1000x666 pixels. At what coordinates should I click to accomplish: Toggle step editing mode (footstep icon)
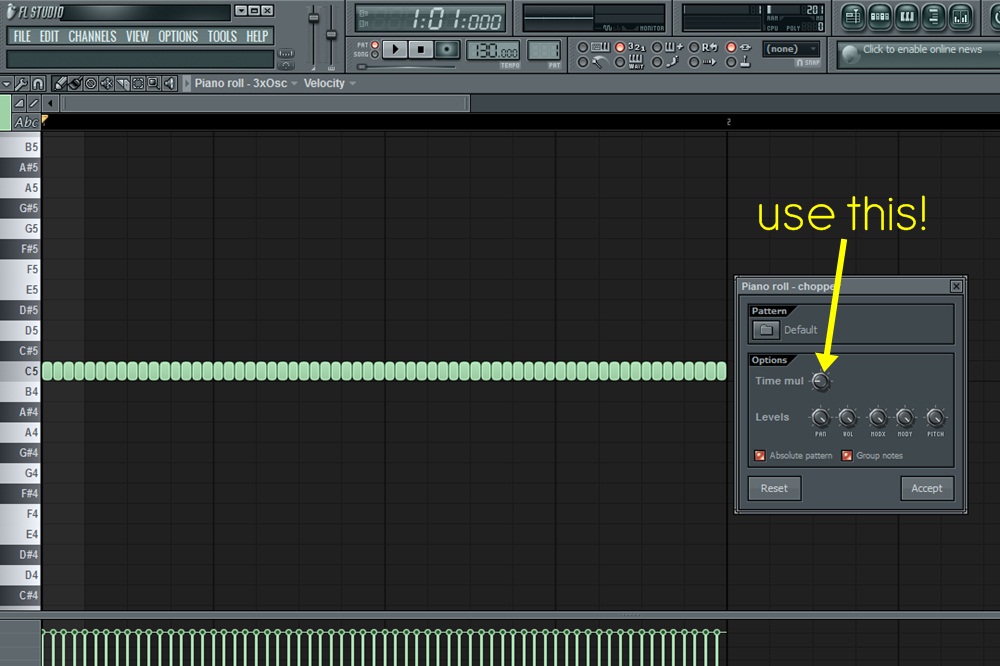coord(657,62)
